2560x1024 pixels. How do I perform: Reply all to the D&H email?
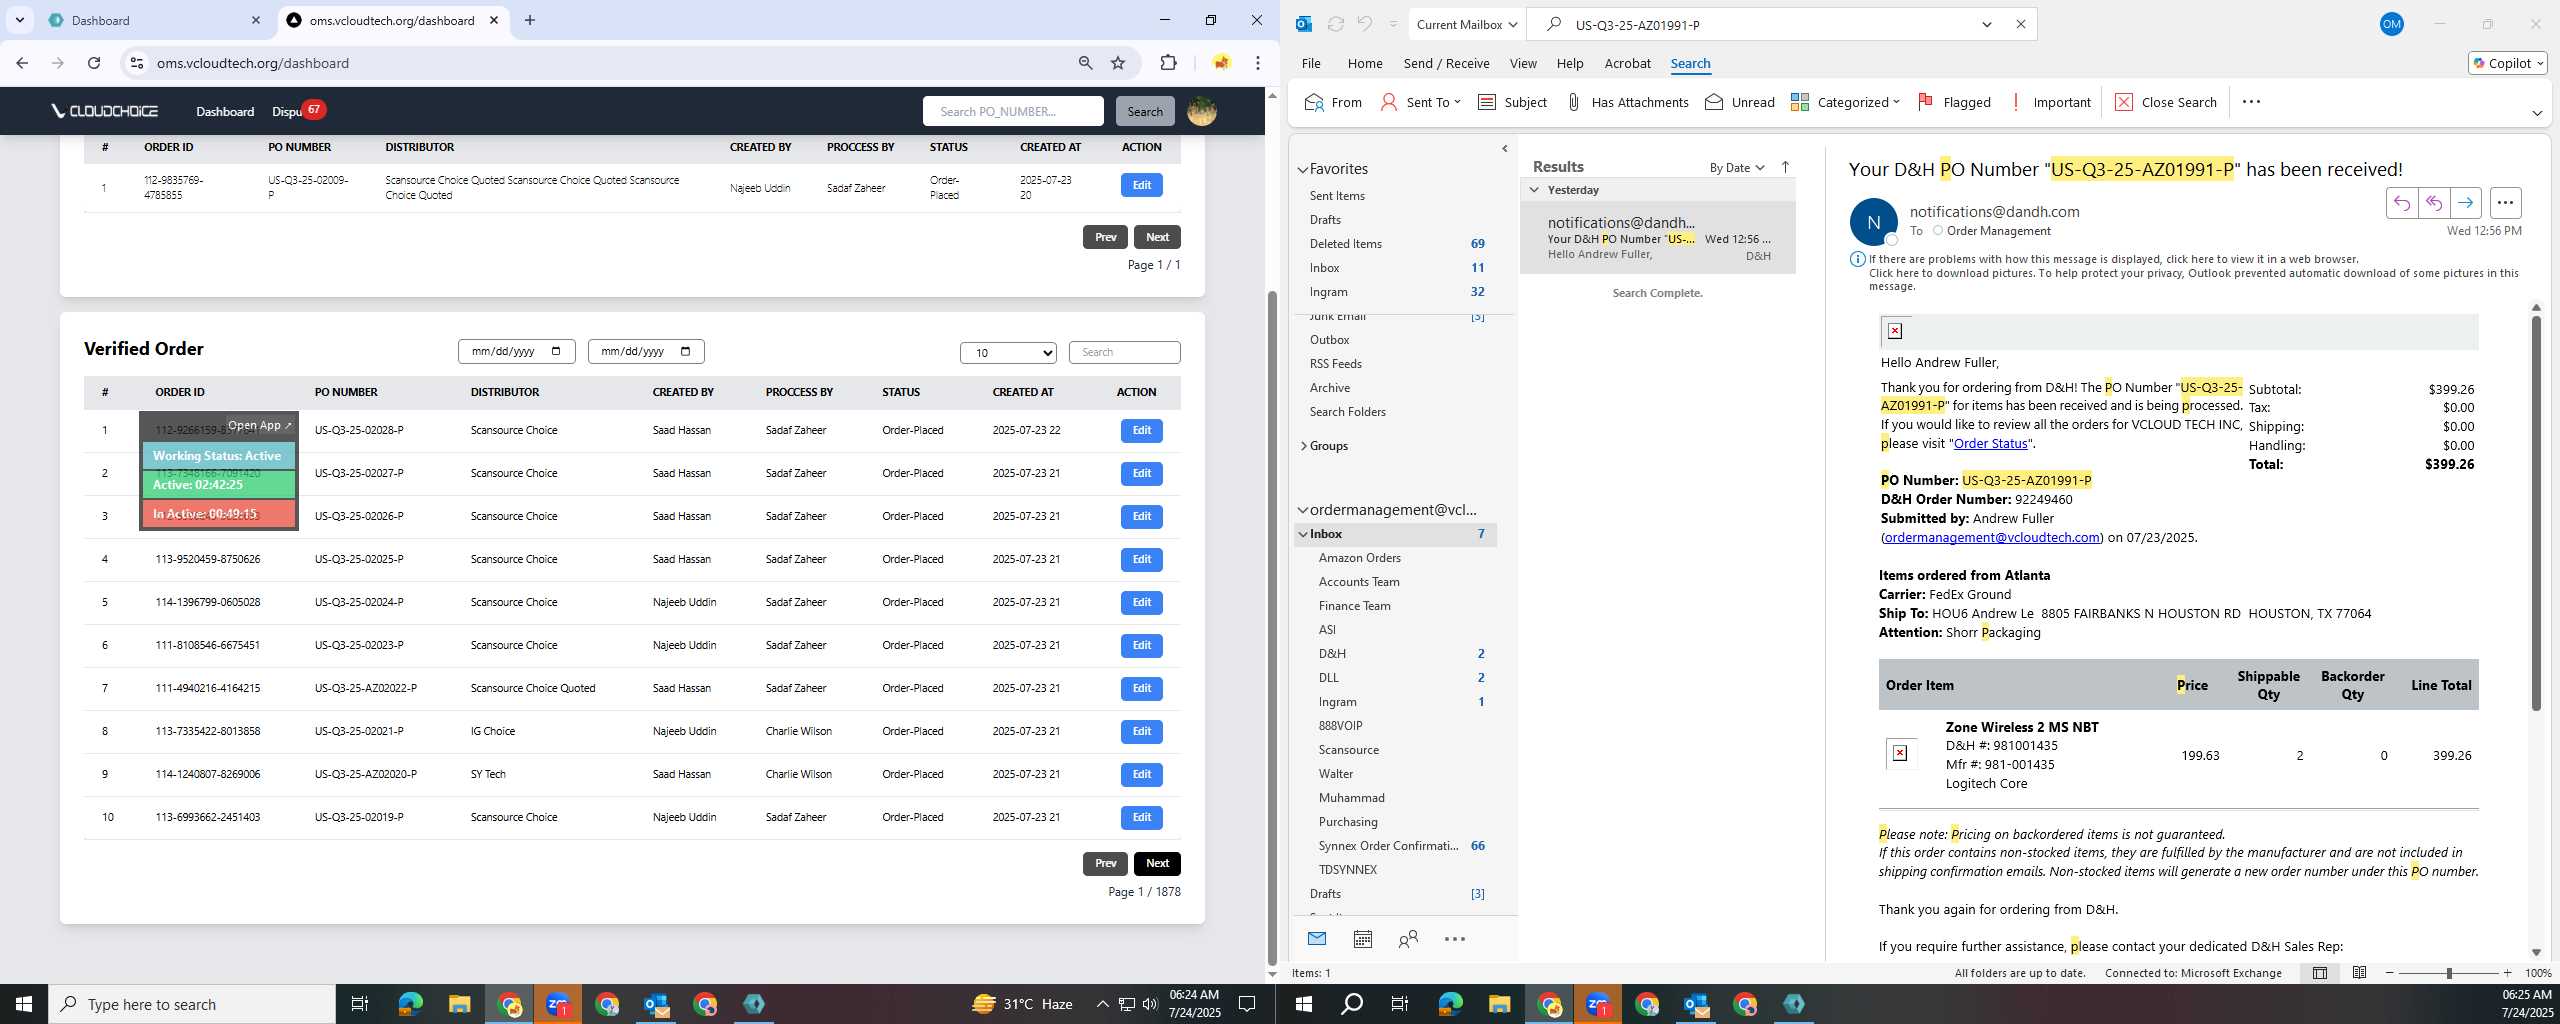[x=2433, y=203]
